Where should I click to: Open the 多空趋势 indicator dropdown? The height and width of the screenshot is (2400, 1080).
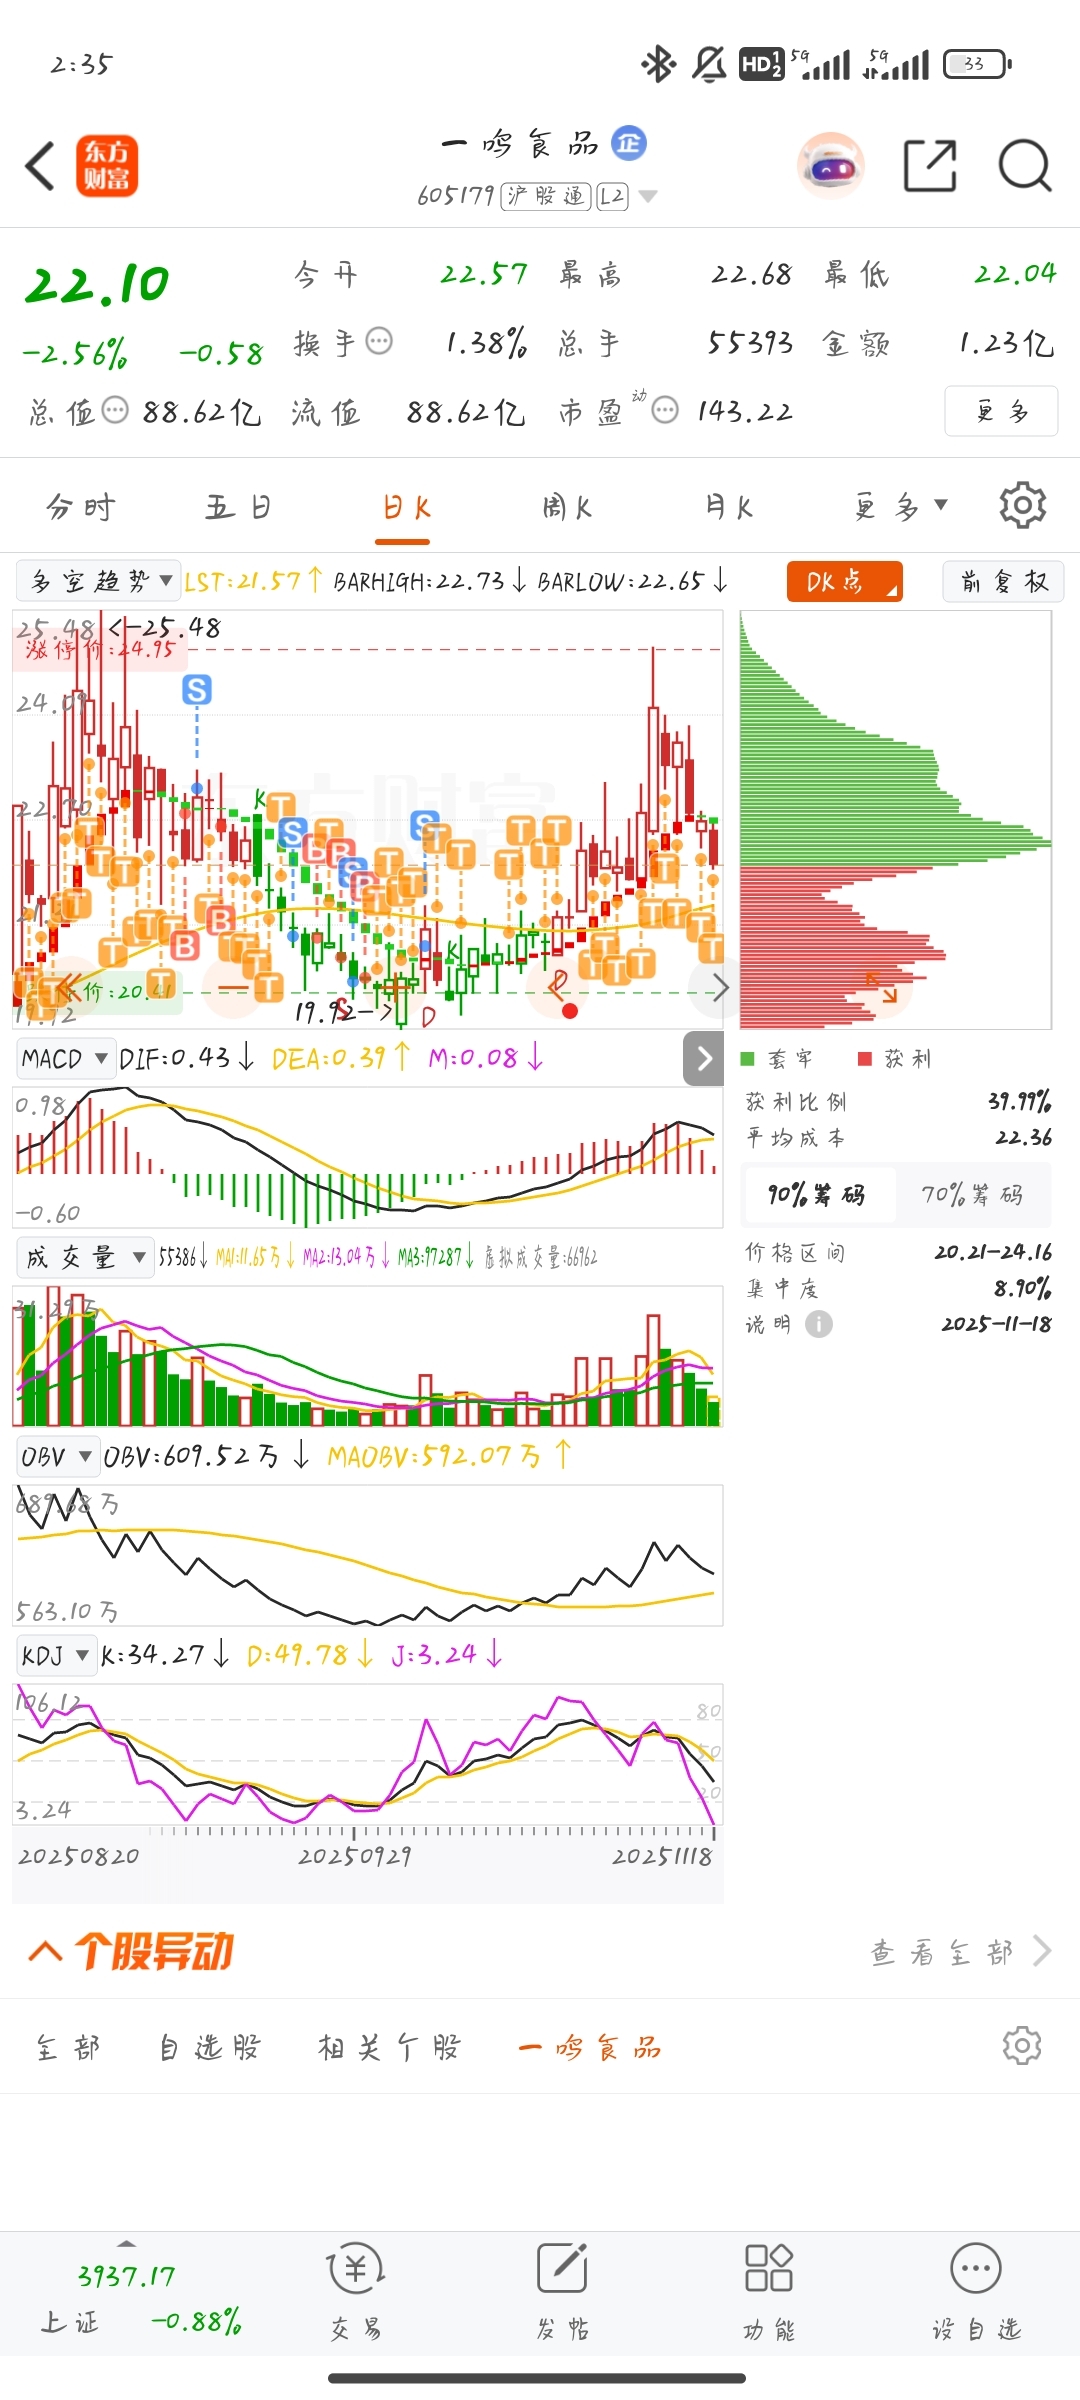click(x=97, y=581)
